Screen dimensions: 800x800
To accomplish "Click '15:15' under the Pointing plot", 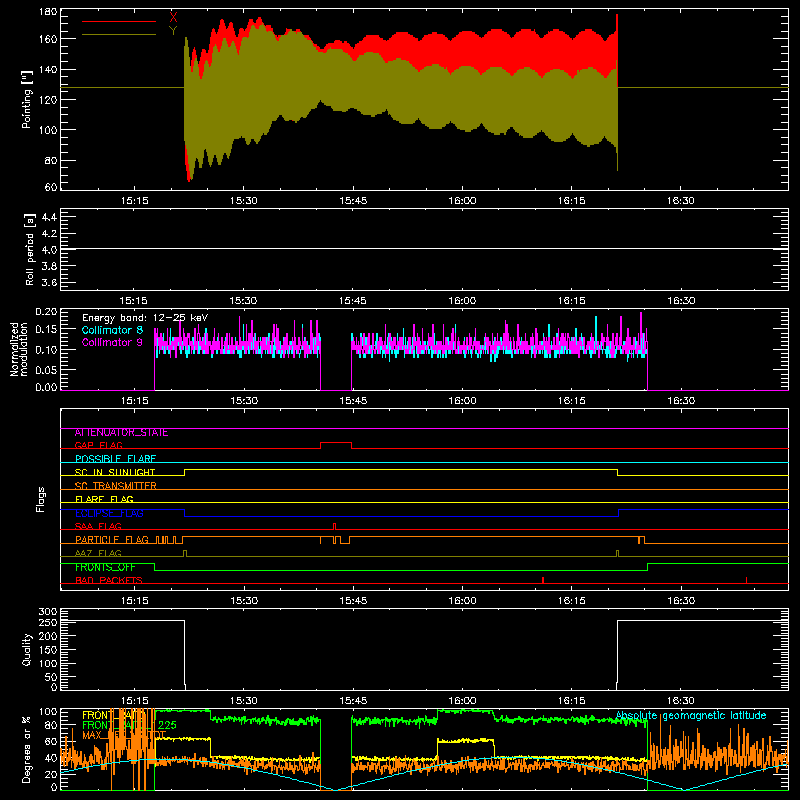I will [x=134, y=201].
